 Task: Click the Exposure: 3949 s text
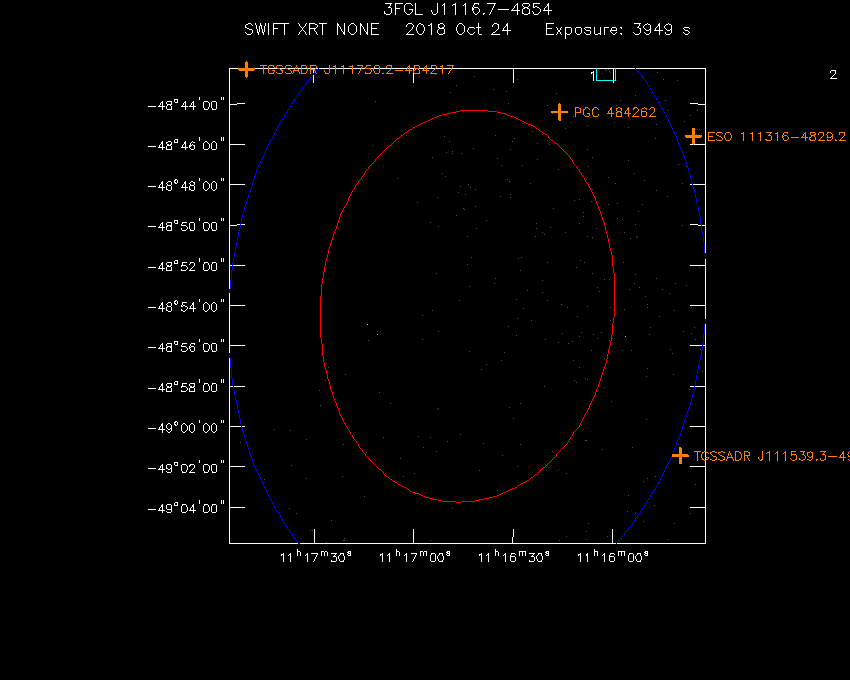617,30
